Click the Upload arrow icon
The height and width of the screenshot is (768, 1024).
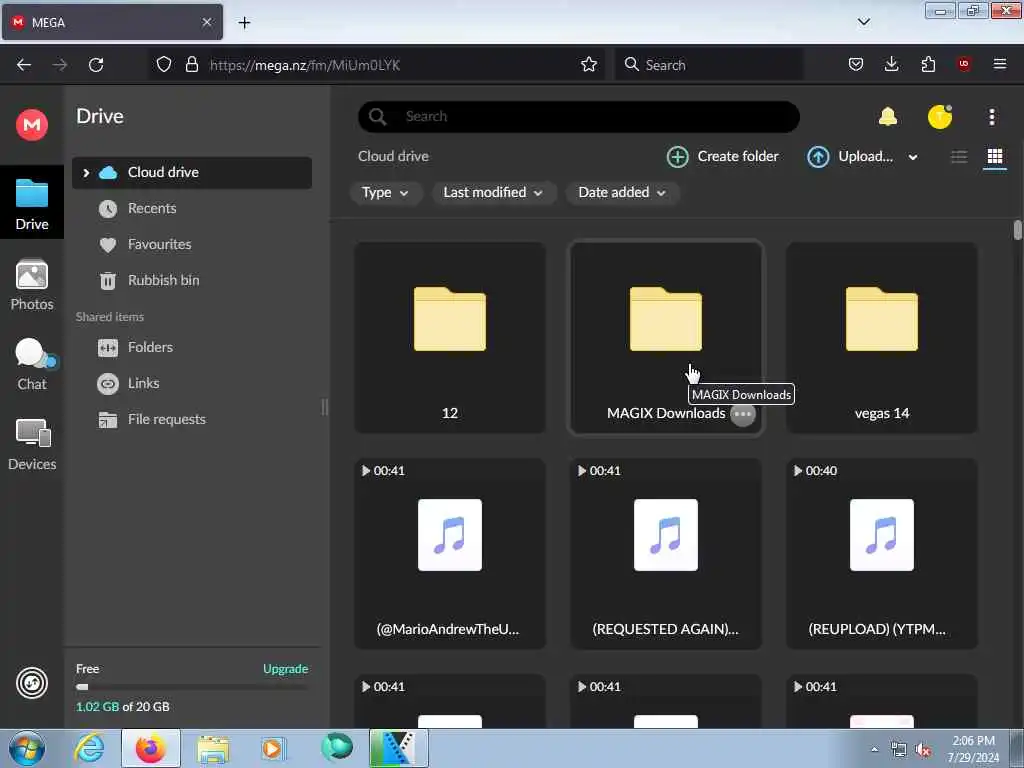pos(818,157)
